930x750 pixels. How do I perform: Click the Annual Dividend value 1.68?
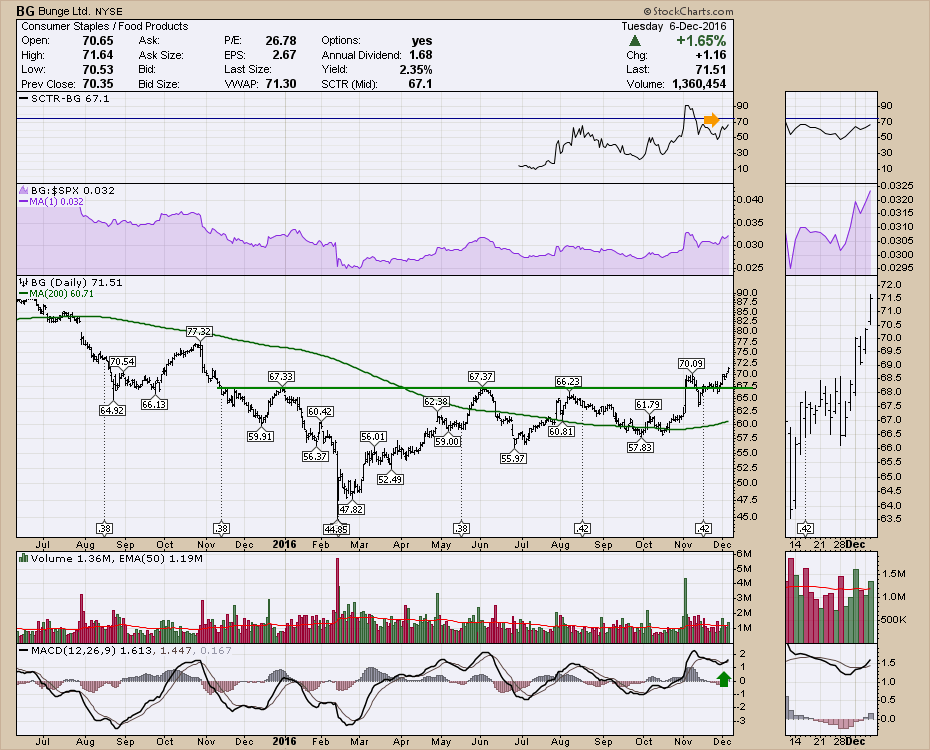coord(421,55)
